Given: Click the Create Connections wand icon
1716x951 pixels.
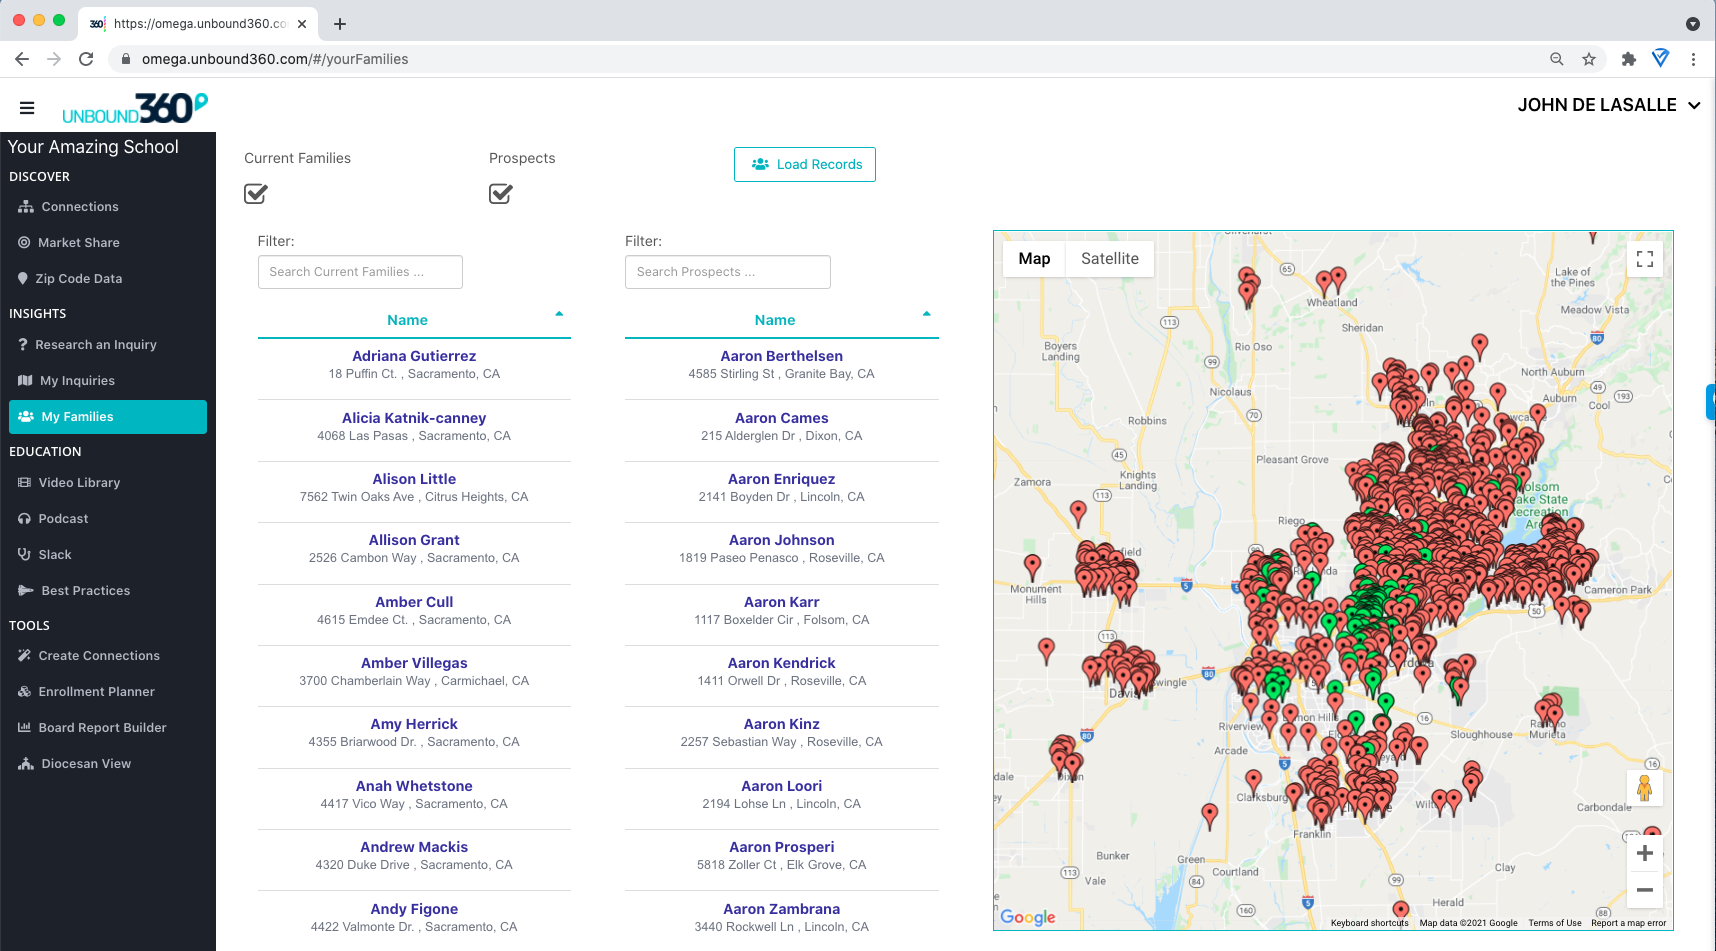Looking at the screenshot, I should [x=24, y=656].
